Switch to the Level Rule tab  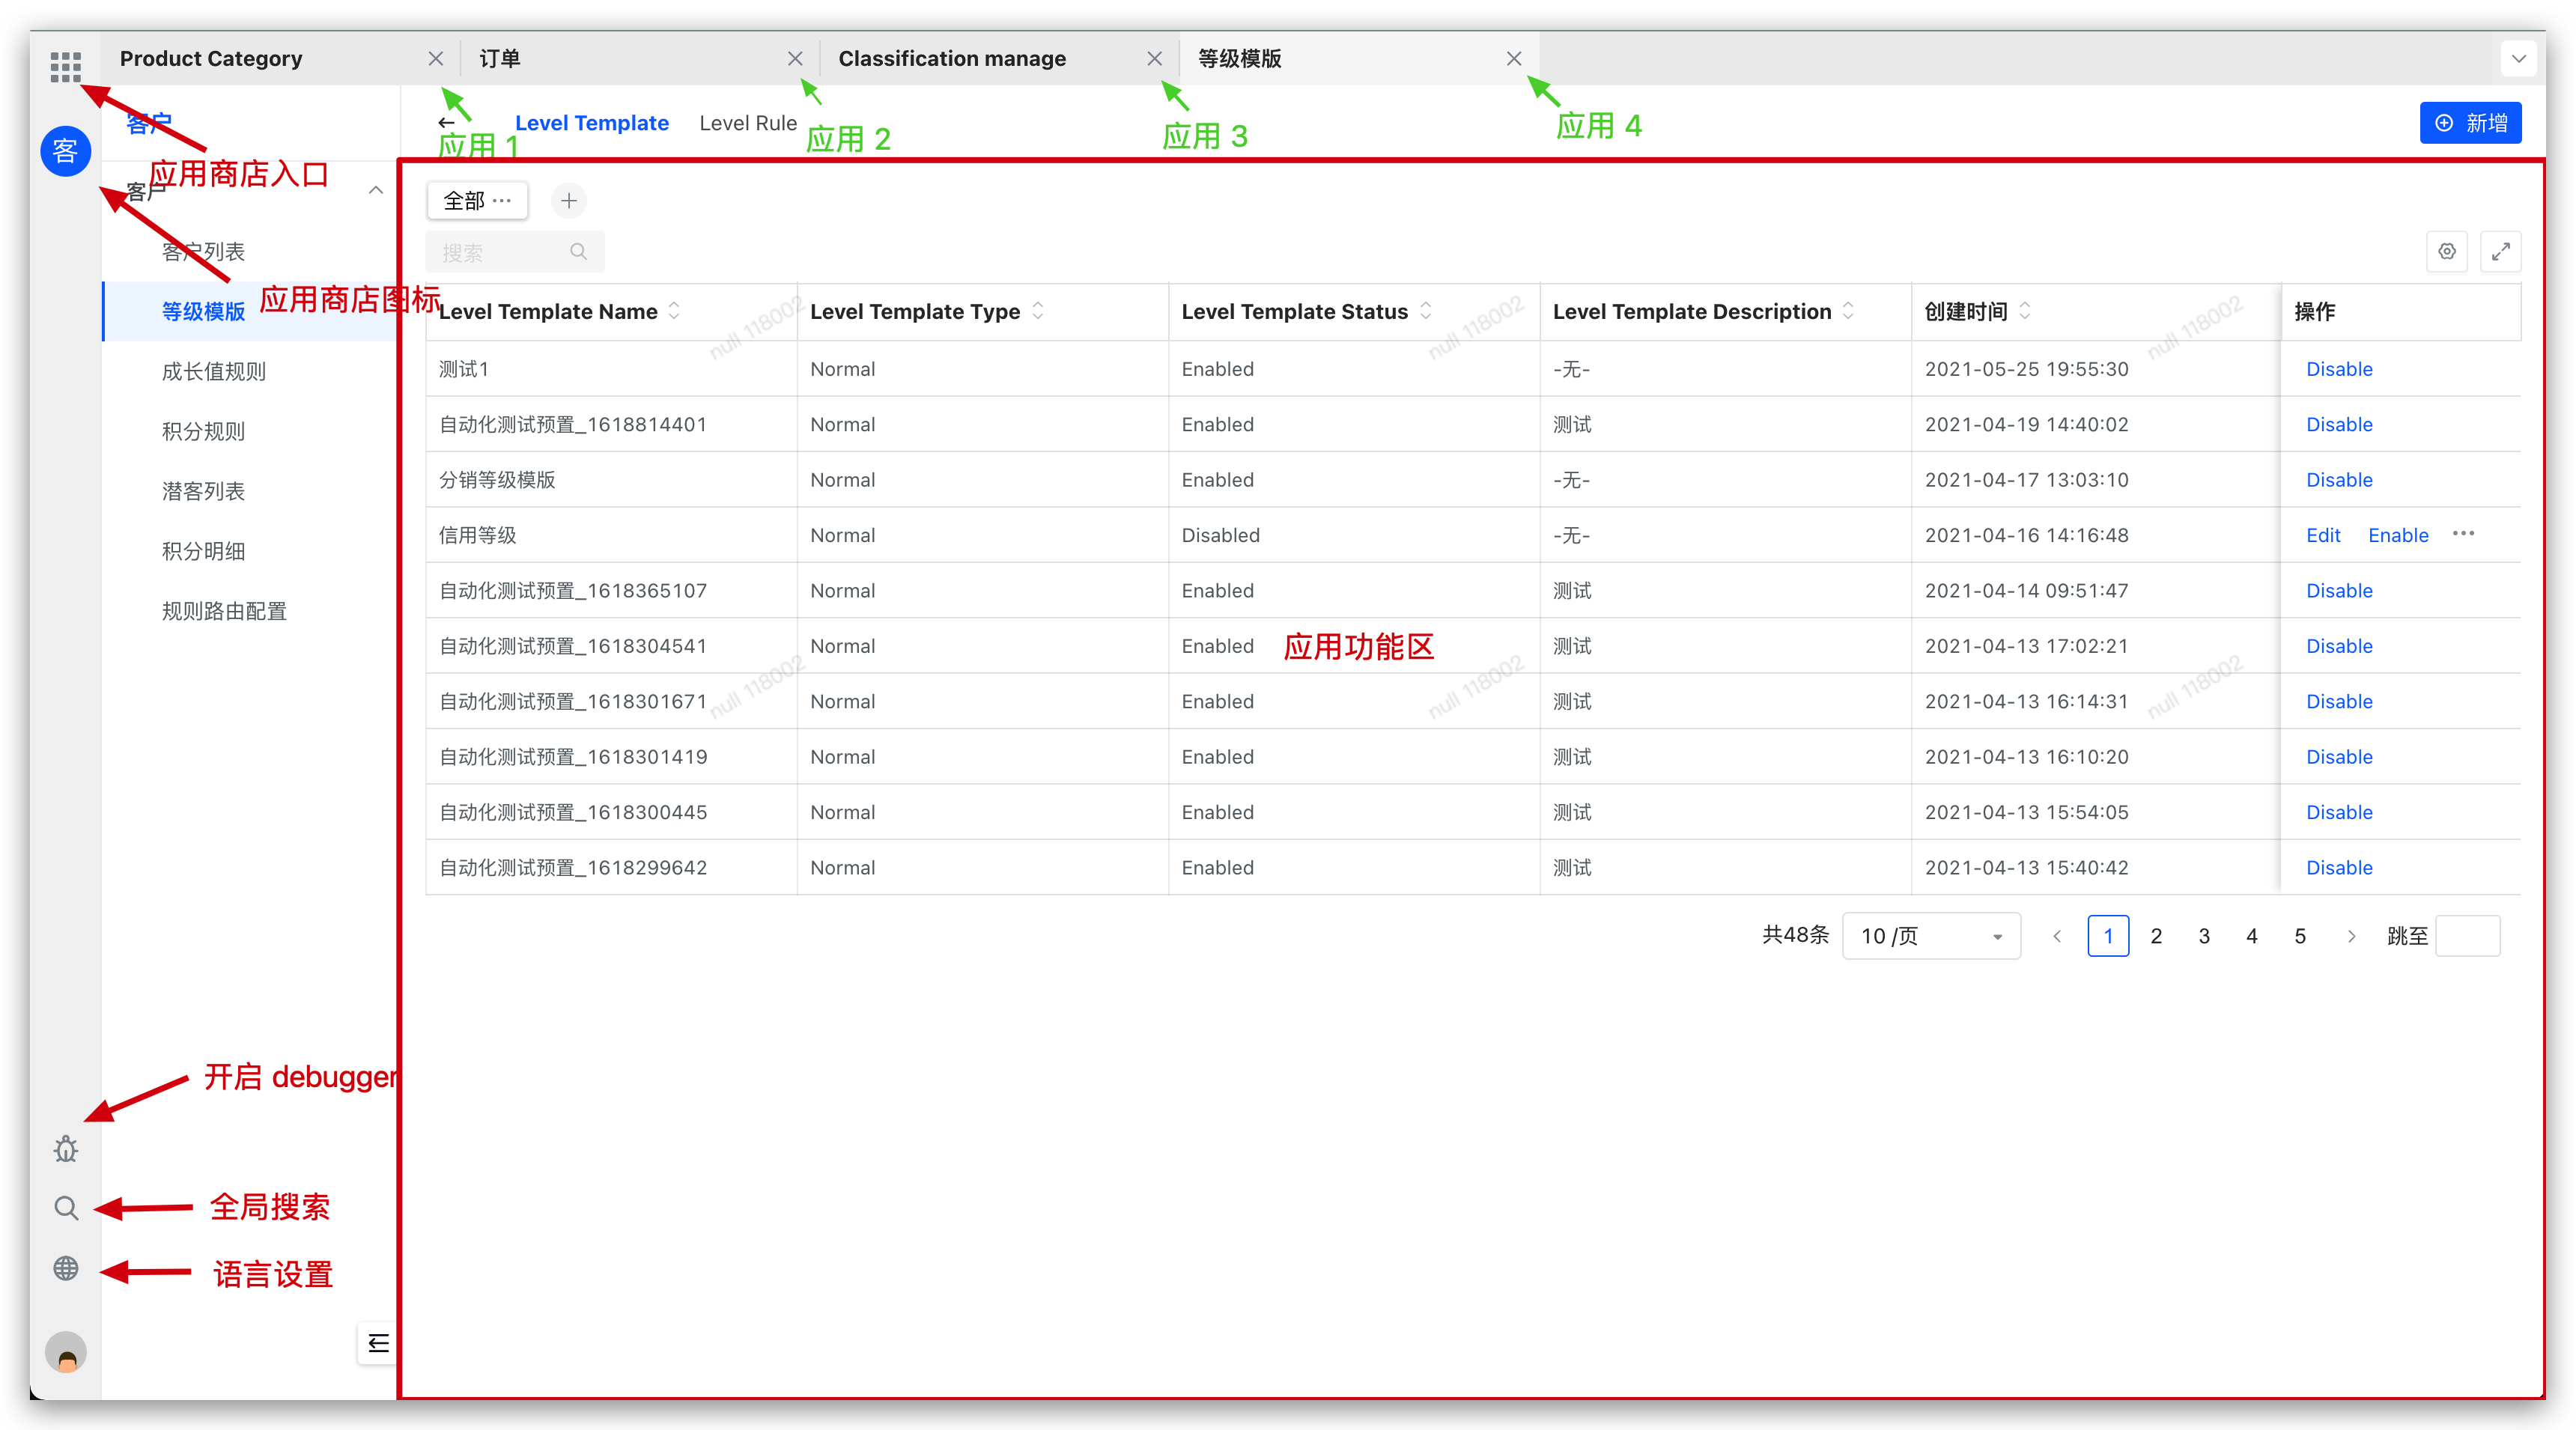point(748,123)
